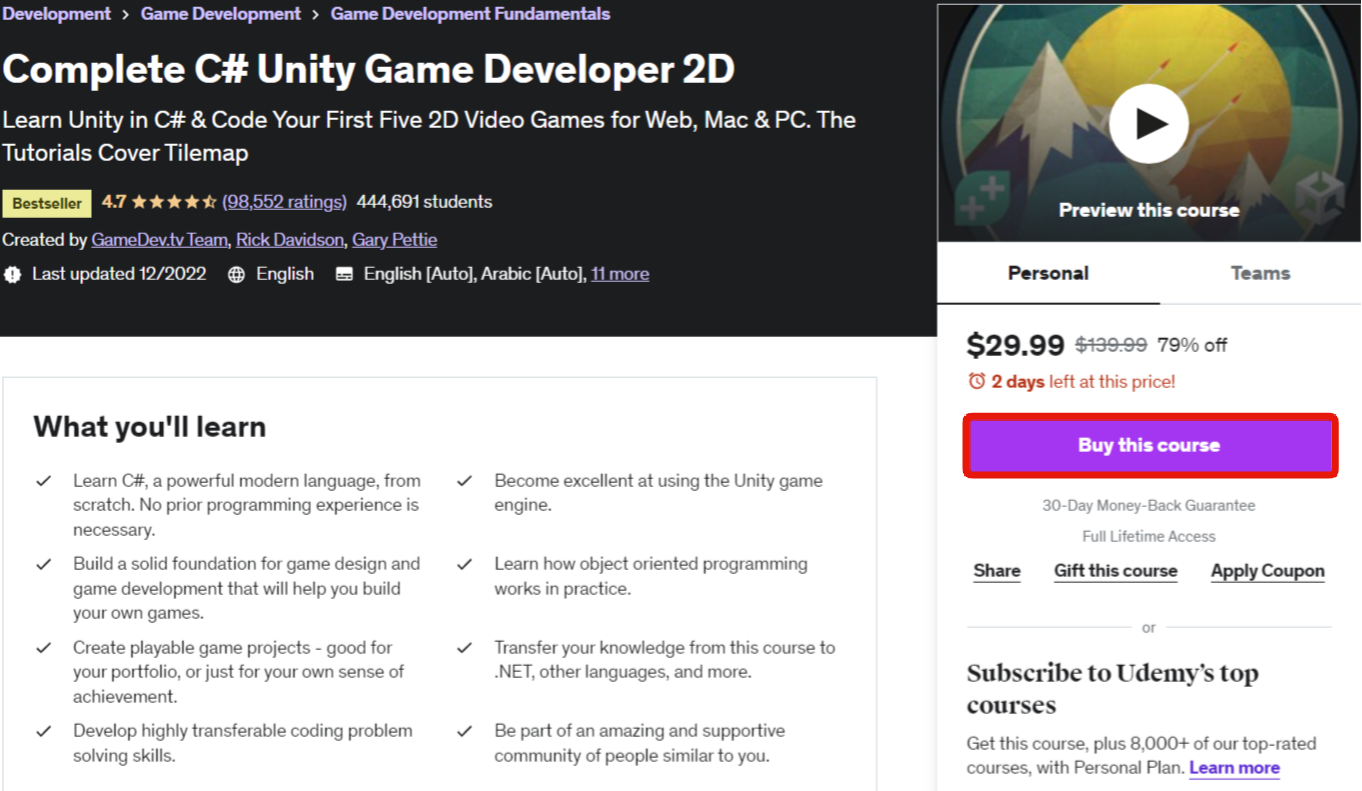The height and width of the screenshot is (791, 1362).
Task: Click Full Lifetime Access text
Action: [1149, 537]
